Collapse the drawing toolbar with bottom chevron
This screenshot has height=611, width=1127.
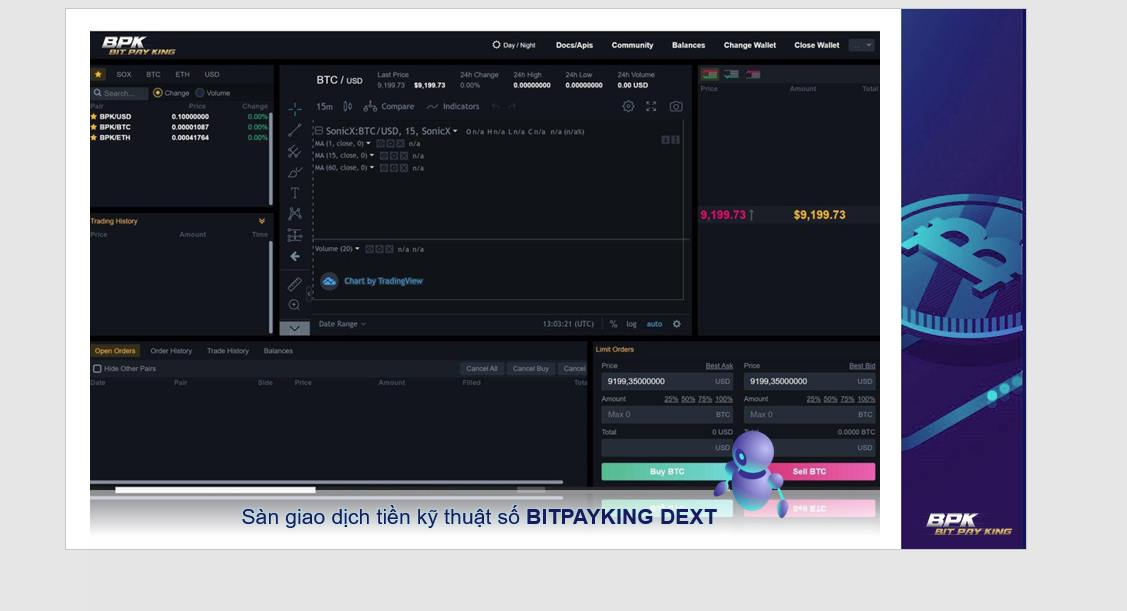click(295, 329)
